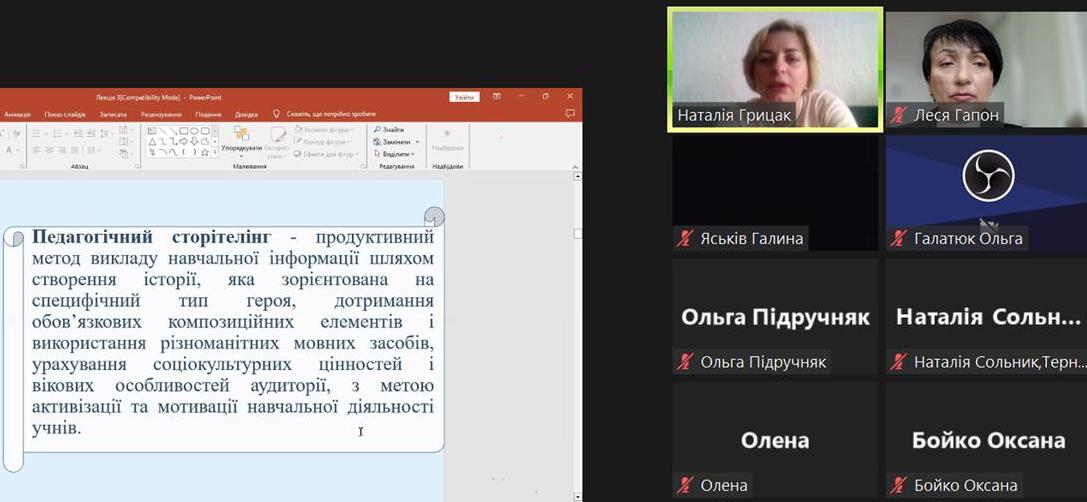Click the Увійти sign-in button

464,97
